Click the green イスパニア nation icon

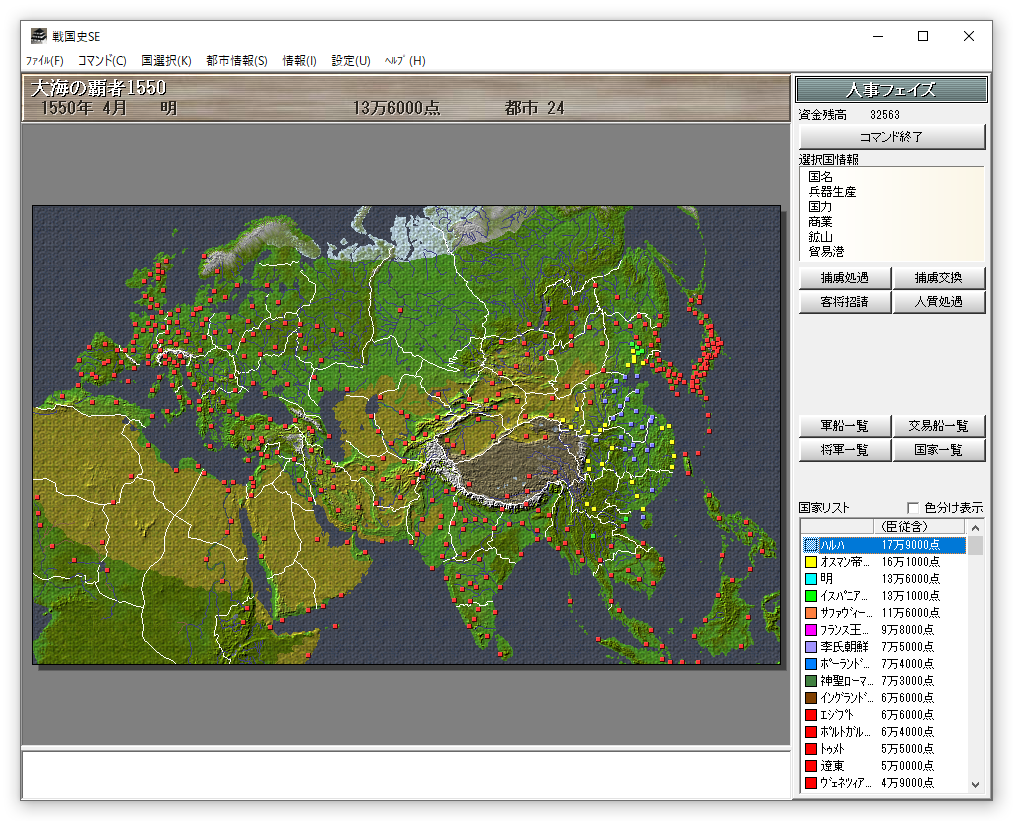coord(811,596)
